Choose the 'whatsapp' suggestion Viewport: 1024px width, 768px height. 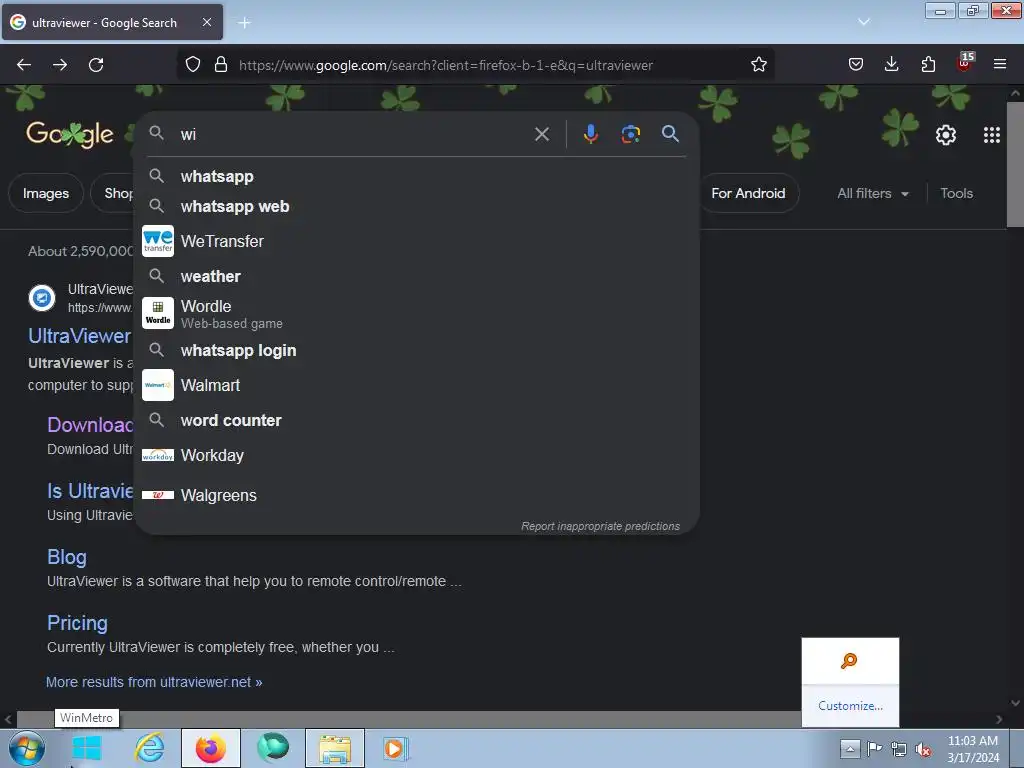click(417, 176)
